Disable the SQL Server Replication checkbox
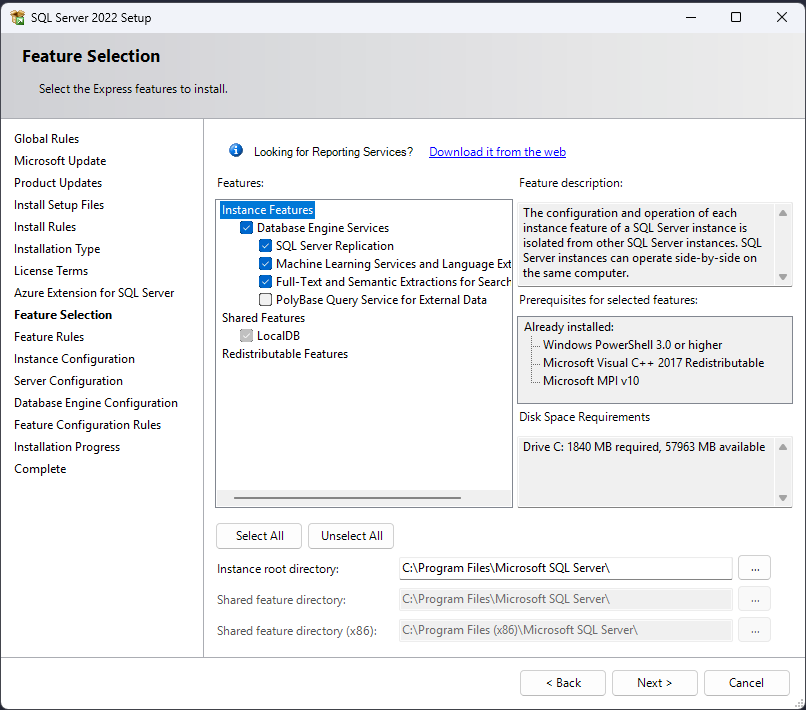Screen dimensions: 806x710 point(266,246)
